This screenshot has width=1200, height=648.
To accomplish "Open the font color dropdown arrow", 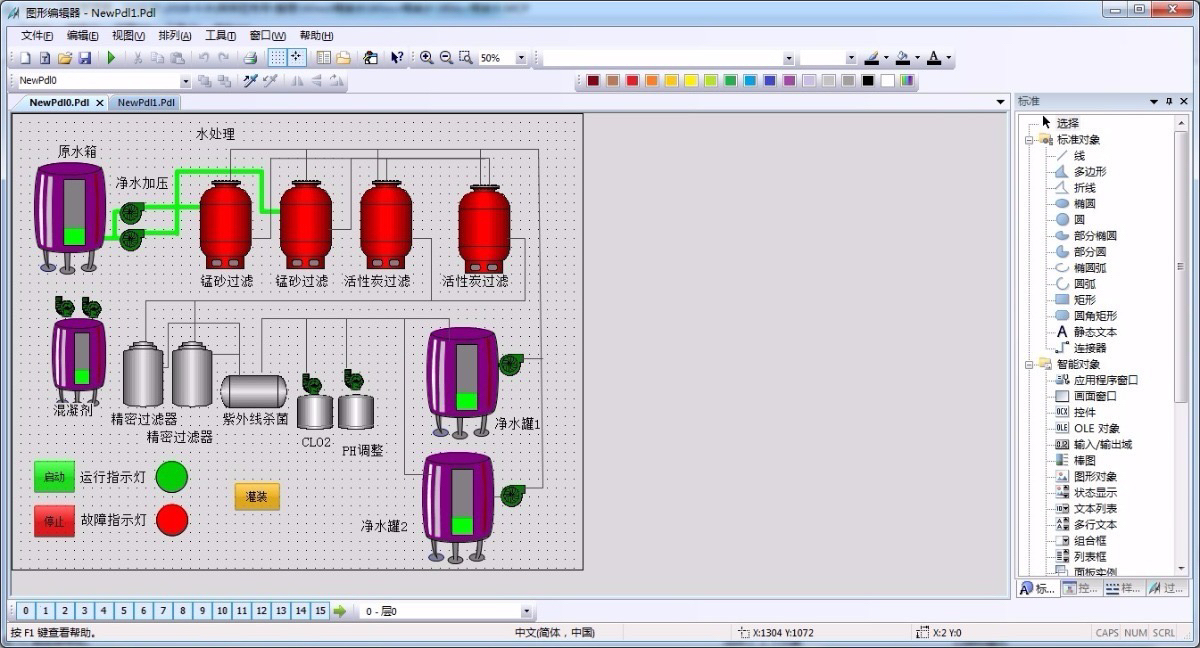I will (948, 58).
